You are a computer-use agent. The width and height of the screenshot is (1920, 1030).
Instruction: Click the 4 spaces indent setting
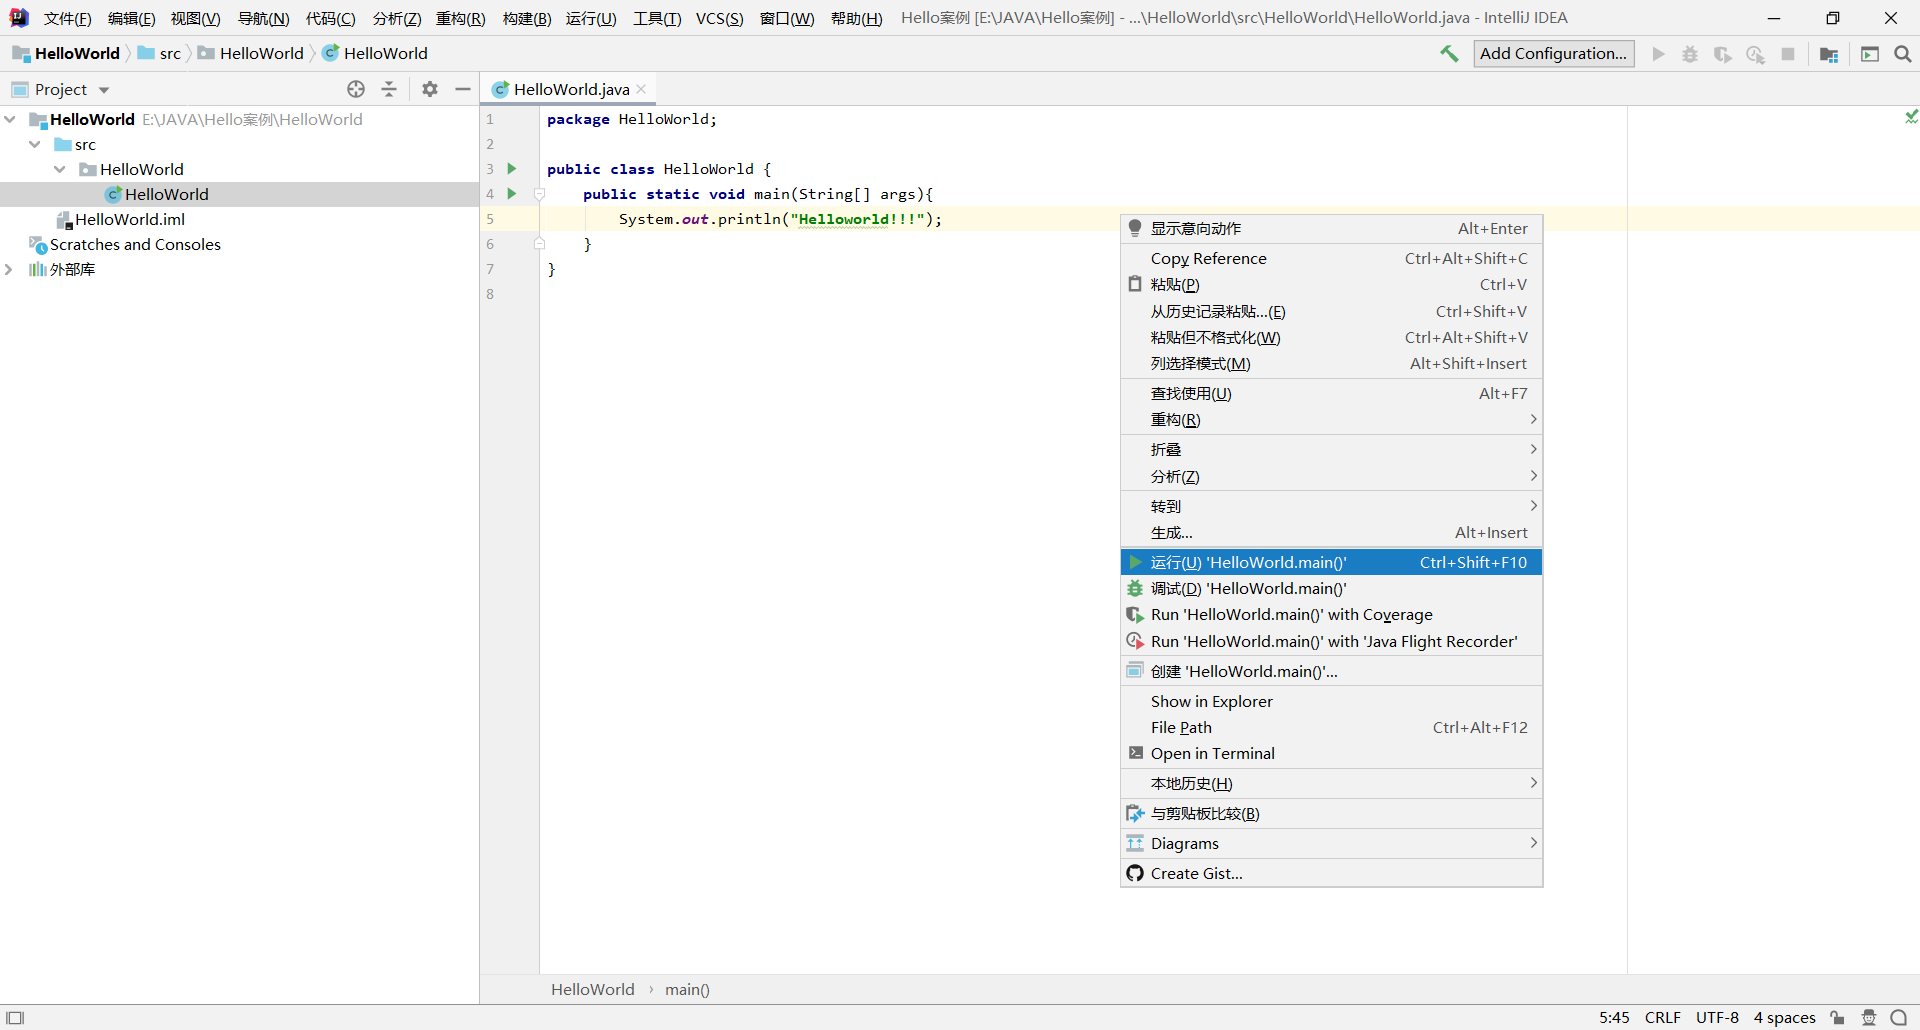pos(1784,1017)
